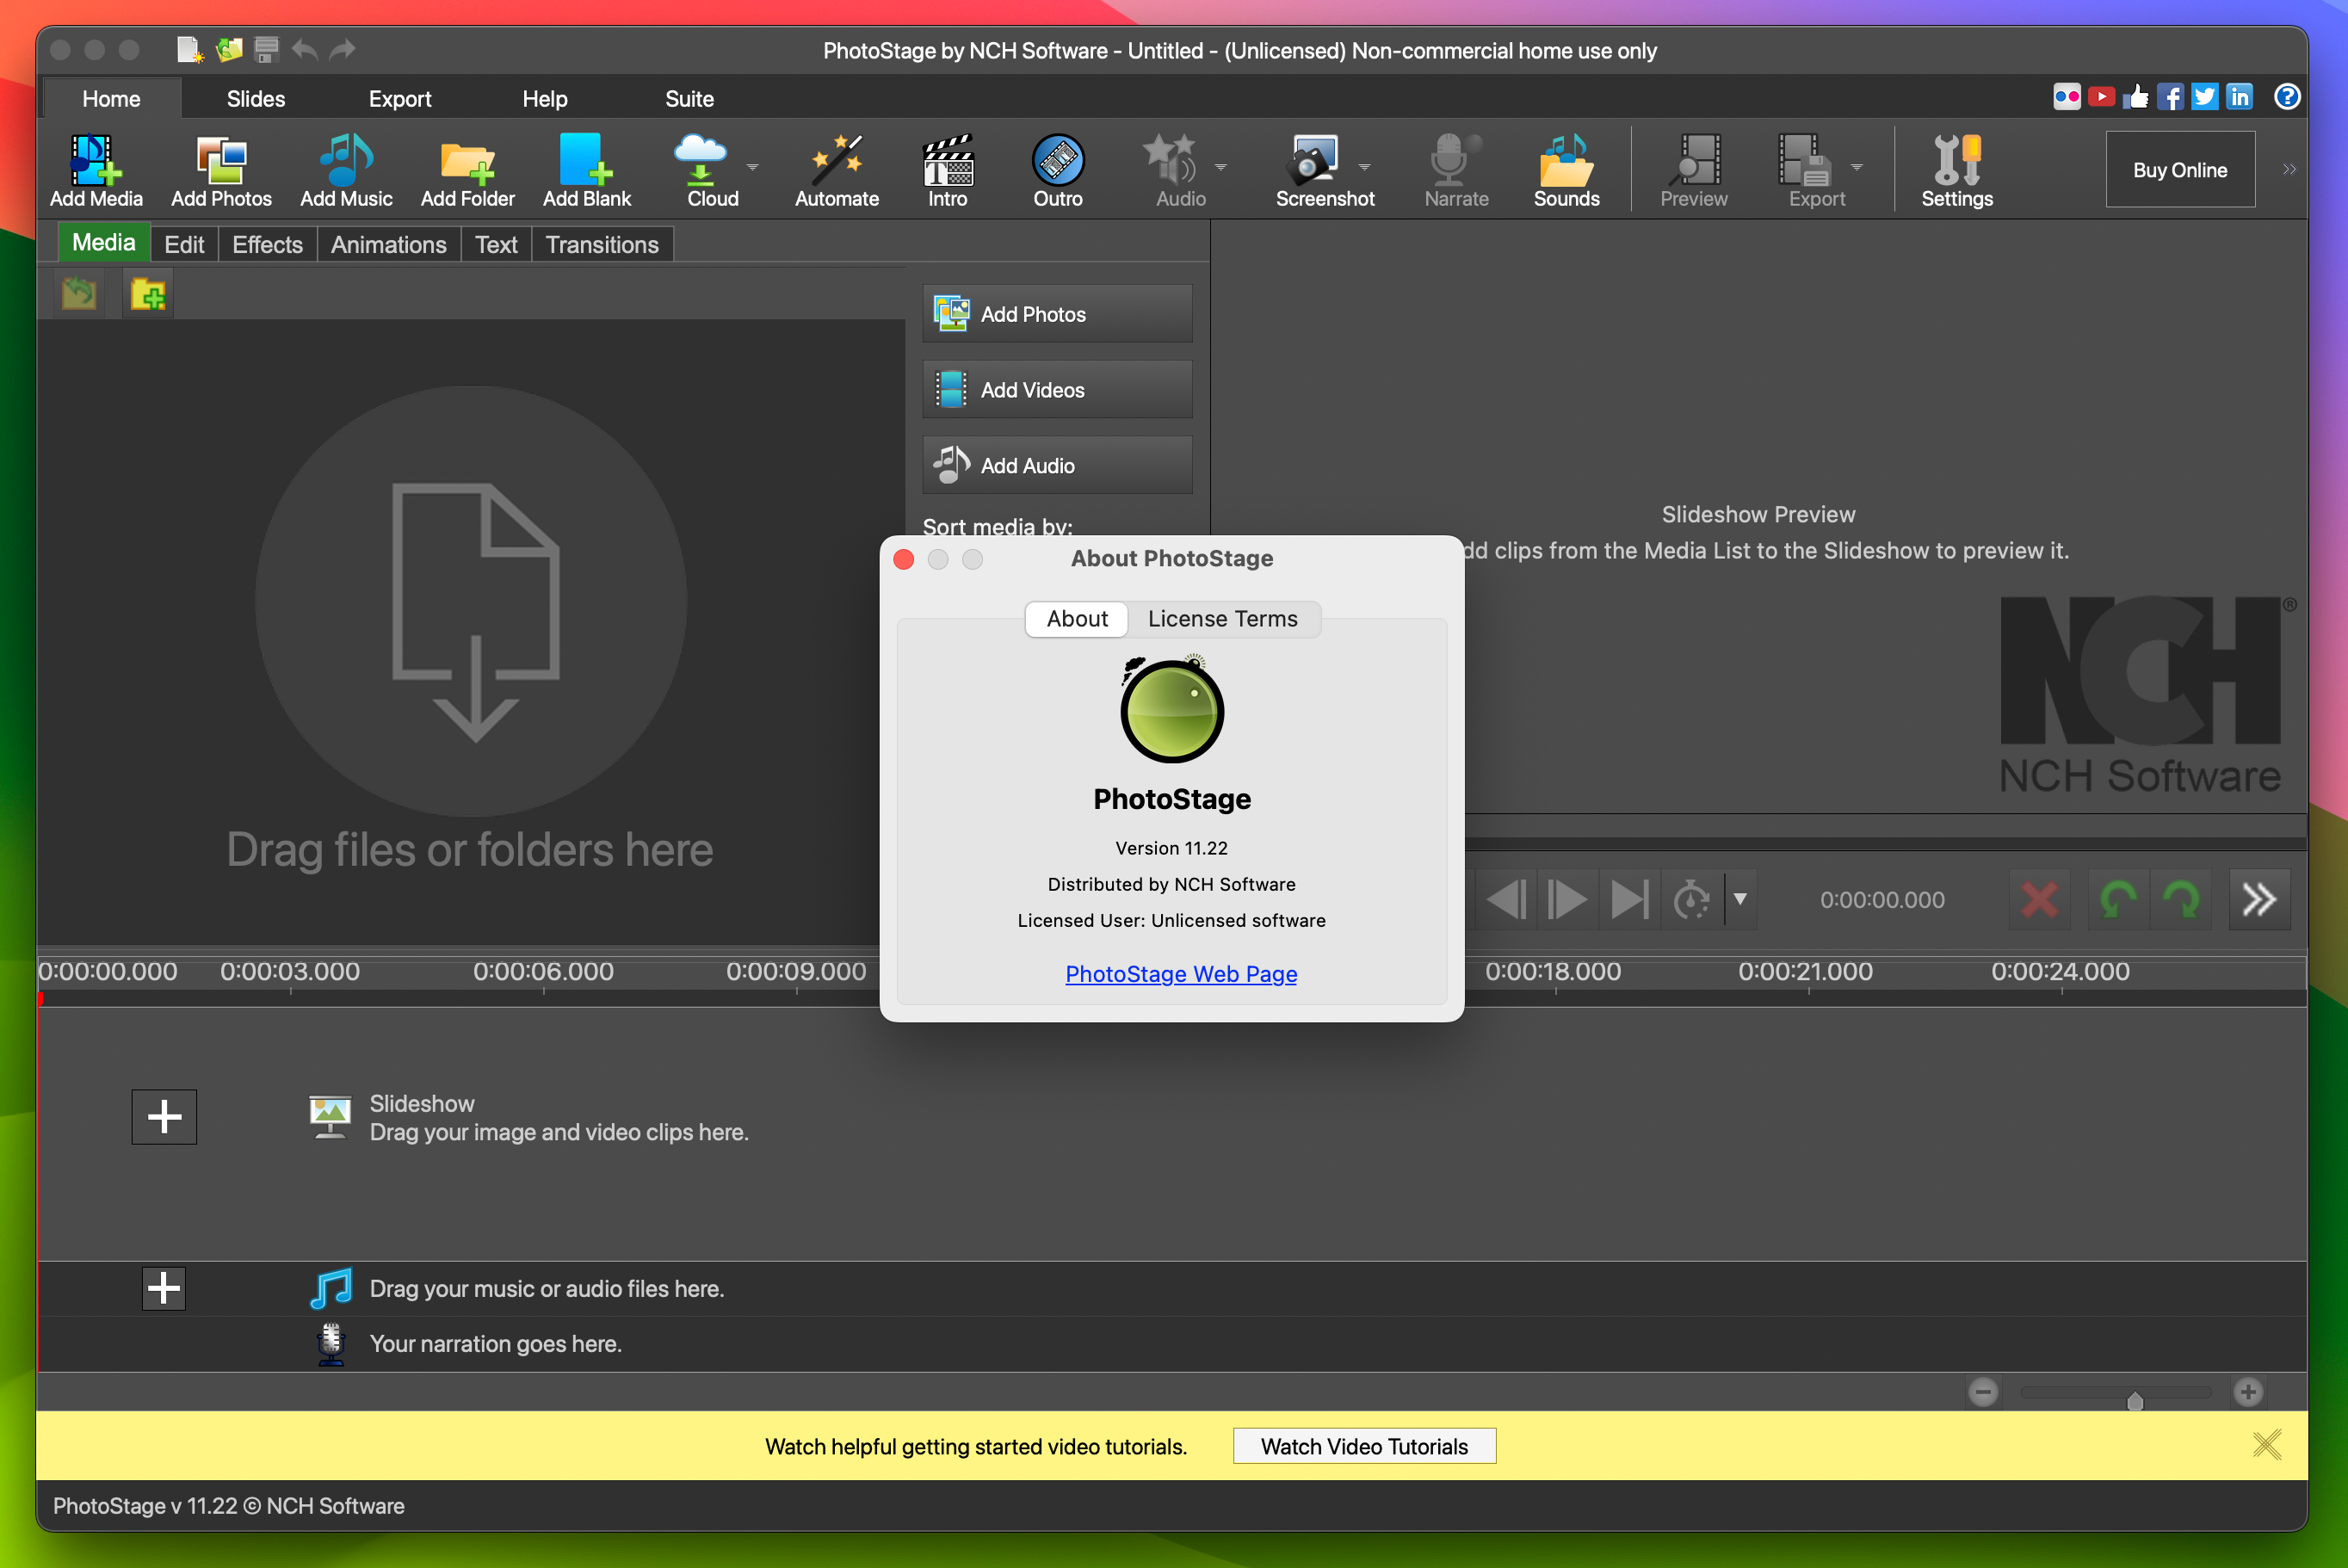The image size is (2348, 1568).
Task: Toggle the Text panel tab
Action: (x=493, y=244)
